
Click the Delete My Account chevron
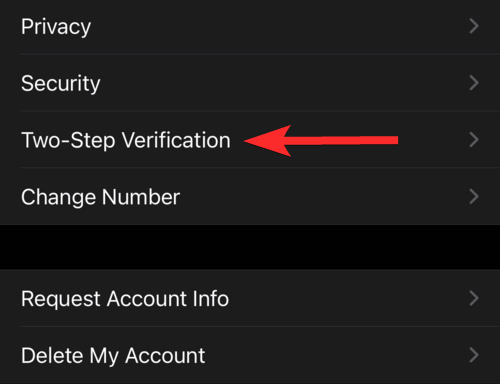point(474,355)
